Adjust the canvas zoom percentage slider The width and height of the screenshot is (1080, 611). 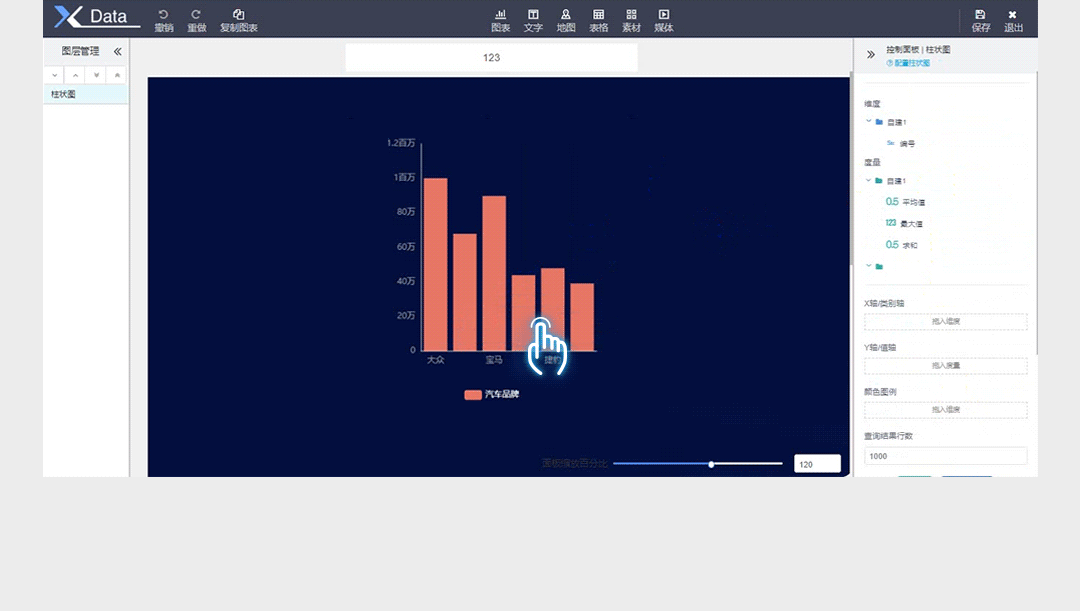tap(711, 464)
